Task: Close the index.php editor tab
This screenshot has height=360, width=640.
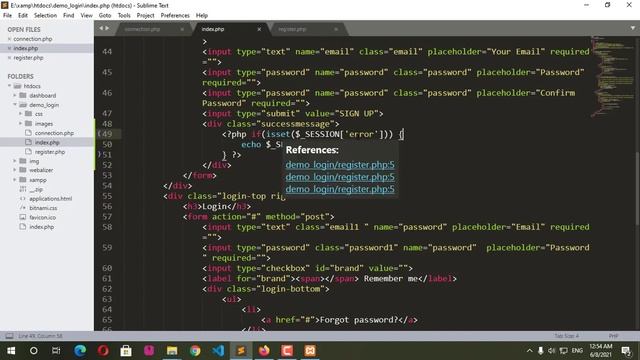Action: pos(259,29)
